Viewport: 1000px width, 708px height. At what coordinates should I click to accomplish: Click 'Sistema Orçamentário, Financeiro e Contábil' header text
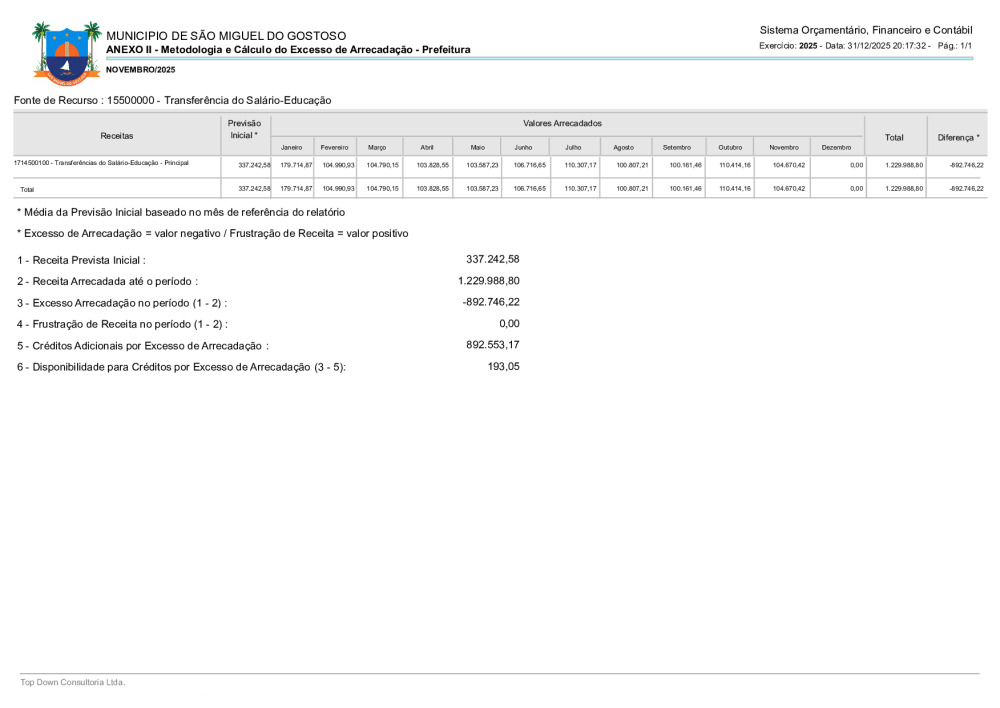[x=866, y=30]
